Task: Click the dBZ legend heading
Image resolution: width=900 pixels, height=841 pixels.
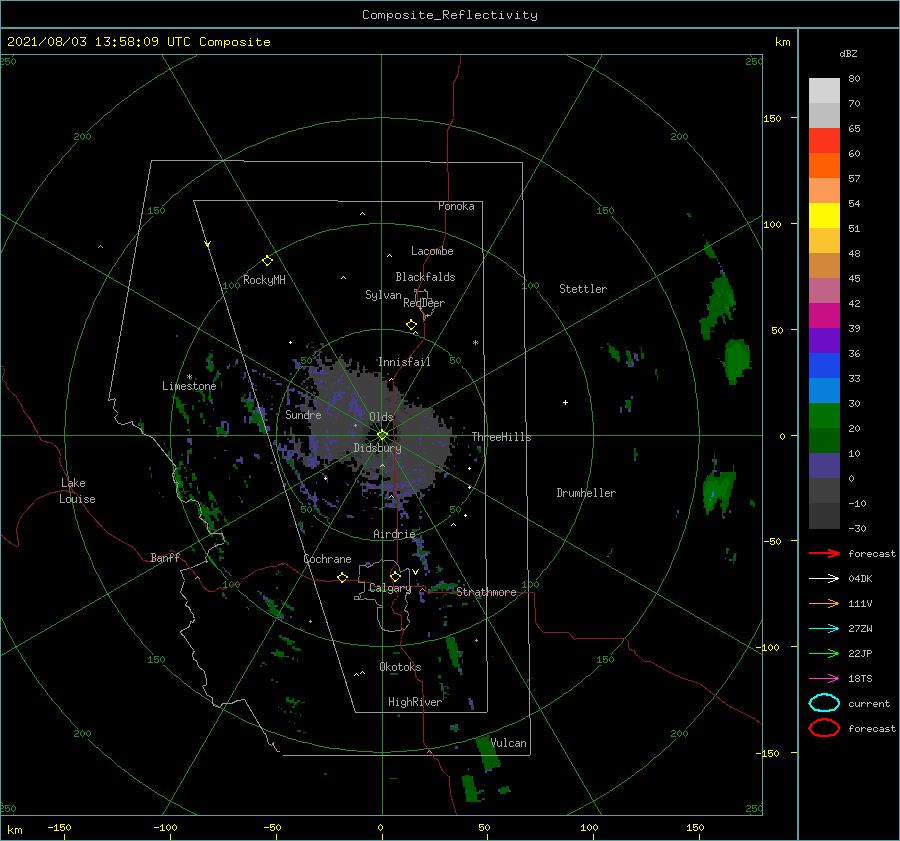Action: (848, 54)
